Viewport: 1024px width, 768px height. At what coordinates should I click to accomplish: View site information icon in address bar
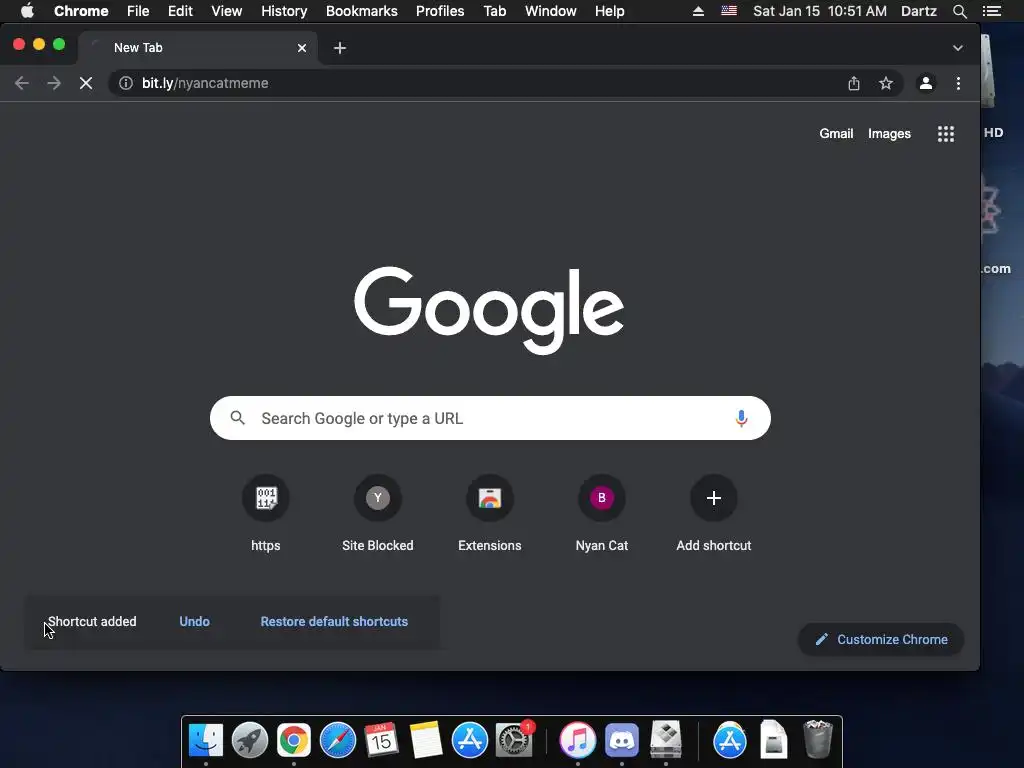pyautogui.click(x=126, y=83)
